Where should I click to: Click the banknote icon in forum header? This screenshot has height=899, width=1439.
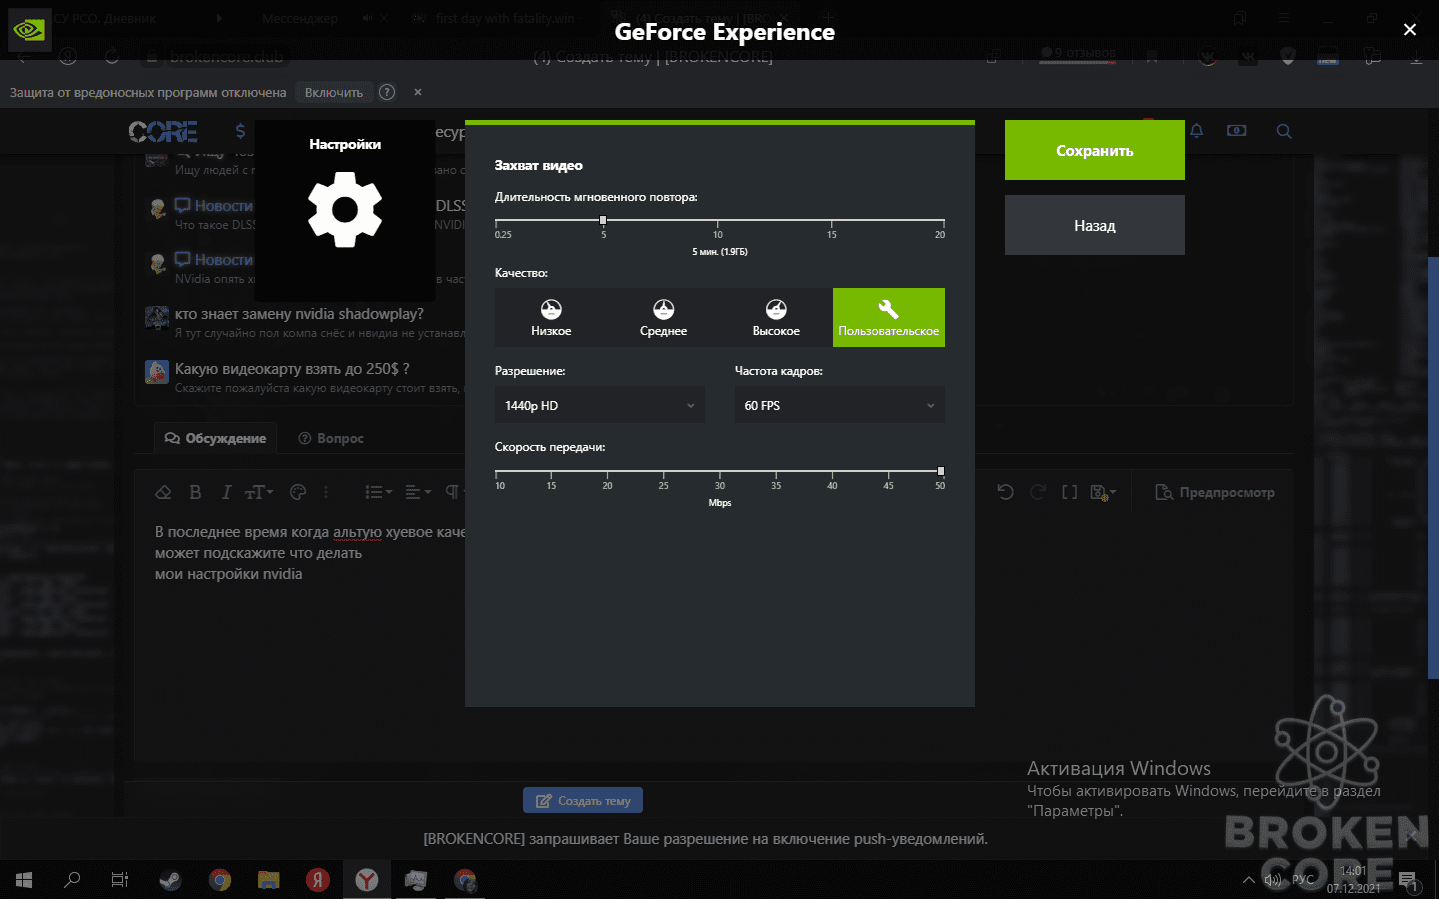coord(1237,131)
